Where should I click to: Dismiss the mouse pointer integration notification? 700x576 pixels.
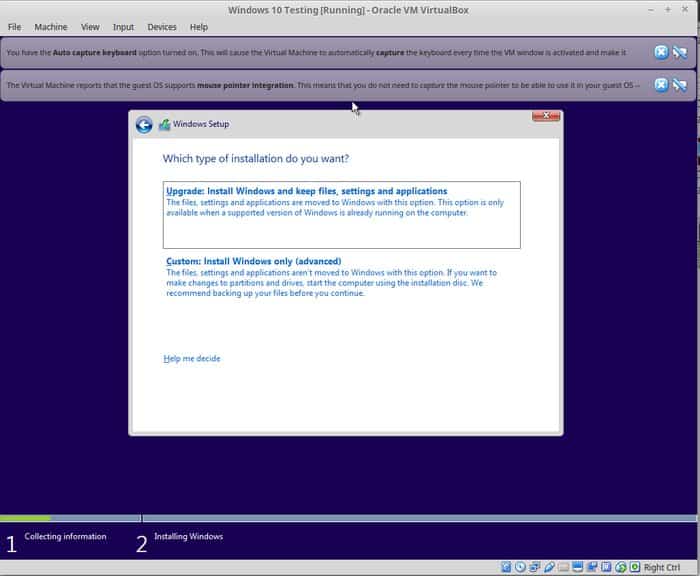pyautogui.click(x=661, y=85)
